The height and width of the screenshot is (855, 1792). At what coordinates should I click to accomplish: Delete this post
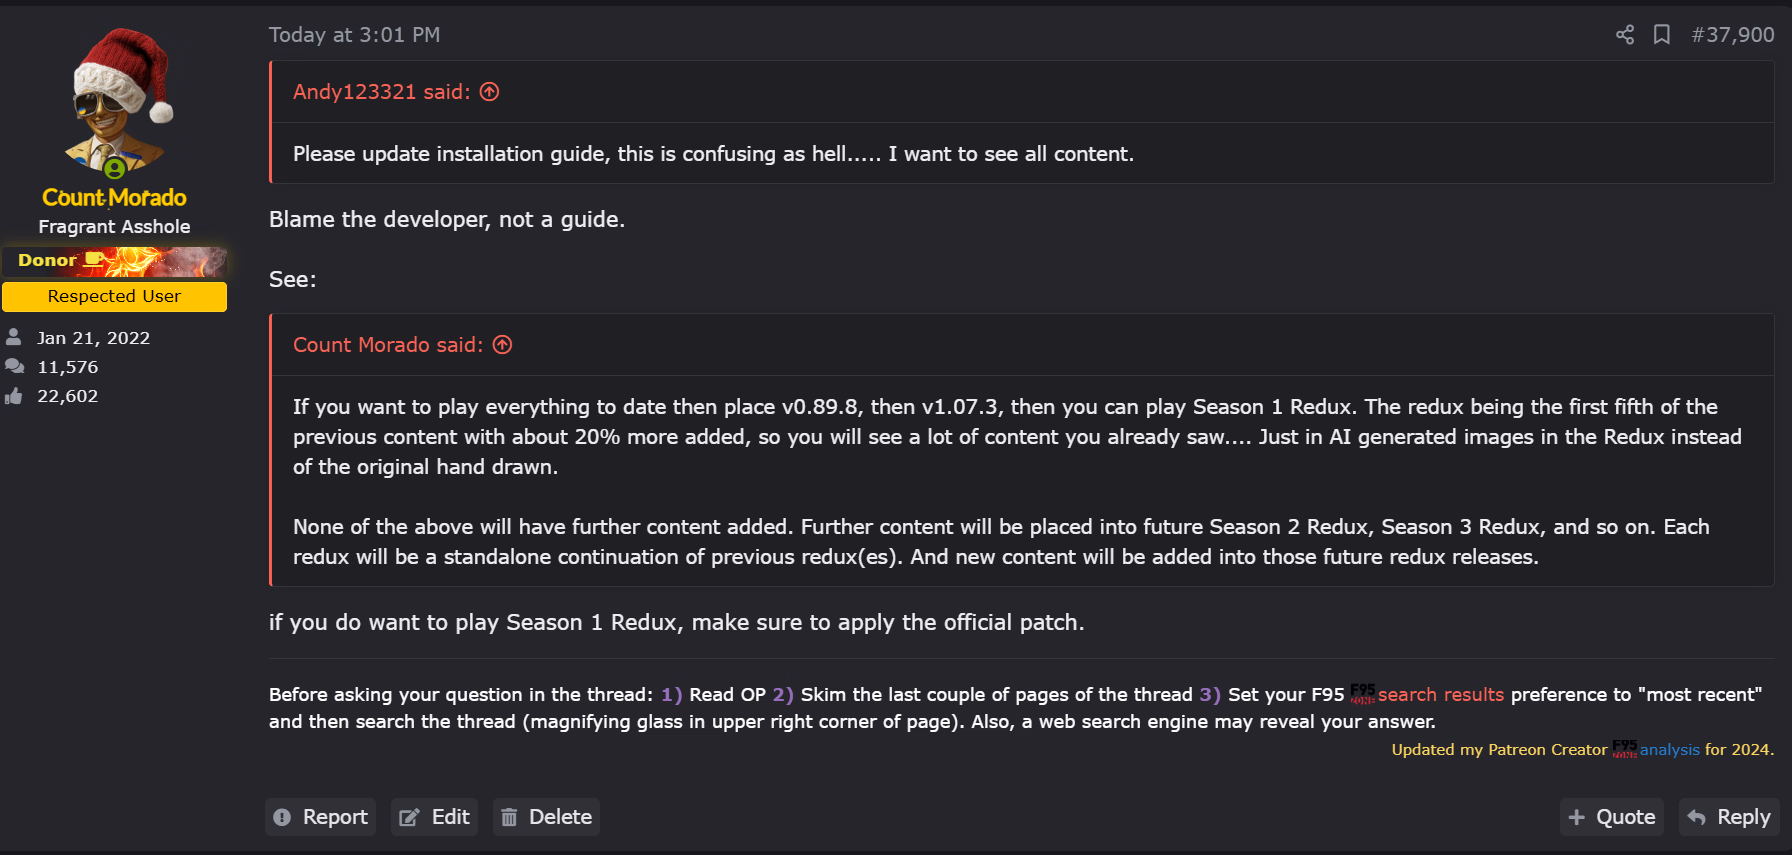pyautogui.click(x=546, y=817)
